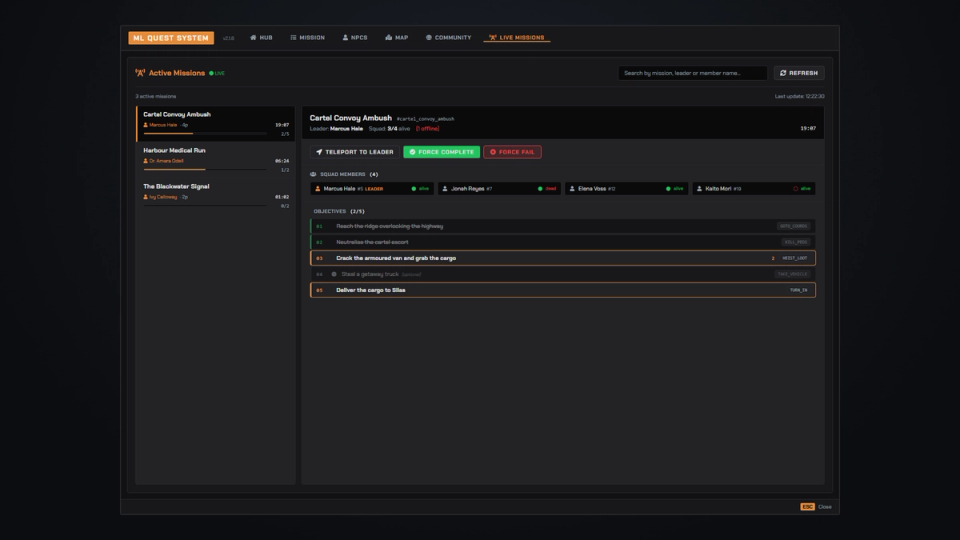Click the Active Missions antenna icon
Screen dimensions: 960x540
pyautogui.click(x=140, y=73)
